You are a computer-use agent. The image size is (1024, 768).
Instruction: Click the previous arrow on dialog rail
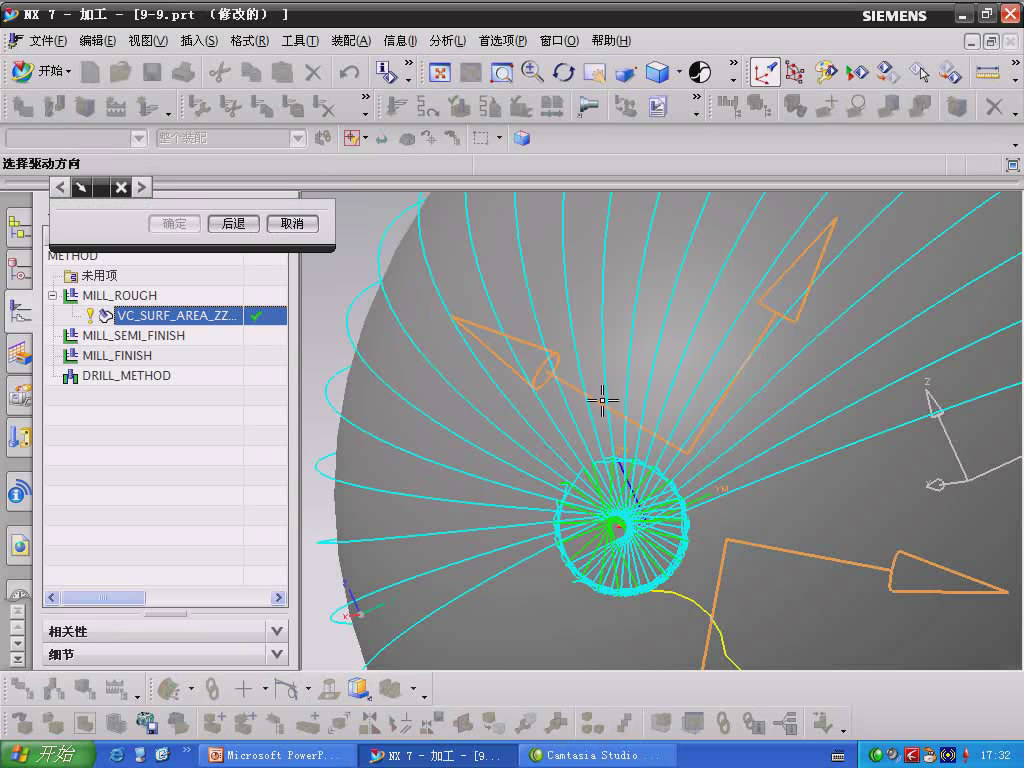pos(60,188)
